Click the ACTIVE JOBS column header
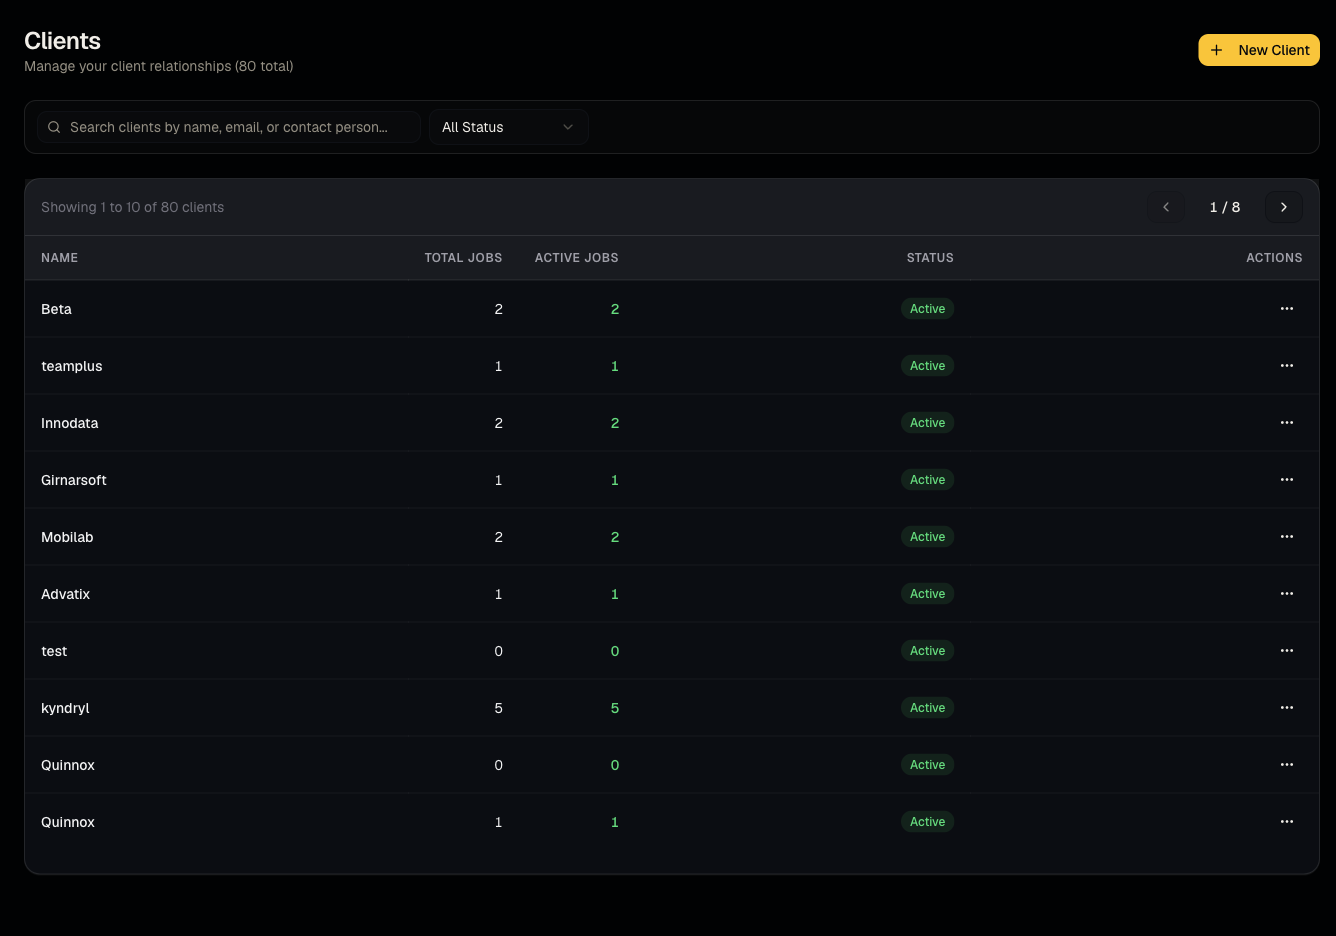1336x936 pixels. click(576, 258)
